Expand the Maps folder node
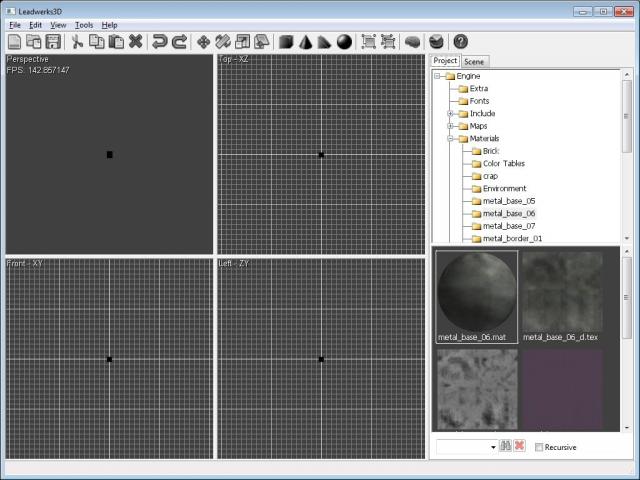The height and width of the screenshot is (480, 640). 451,126
